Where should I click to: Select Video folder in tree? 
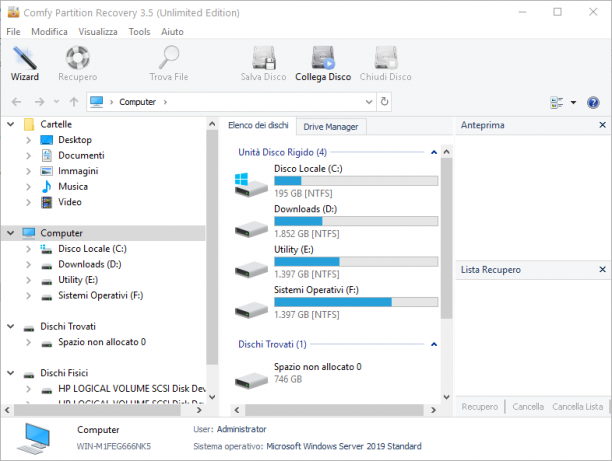pos(70,202)
